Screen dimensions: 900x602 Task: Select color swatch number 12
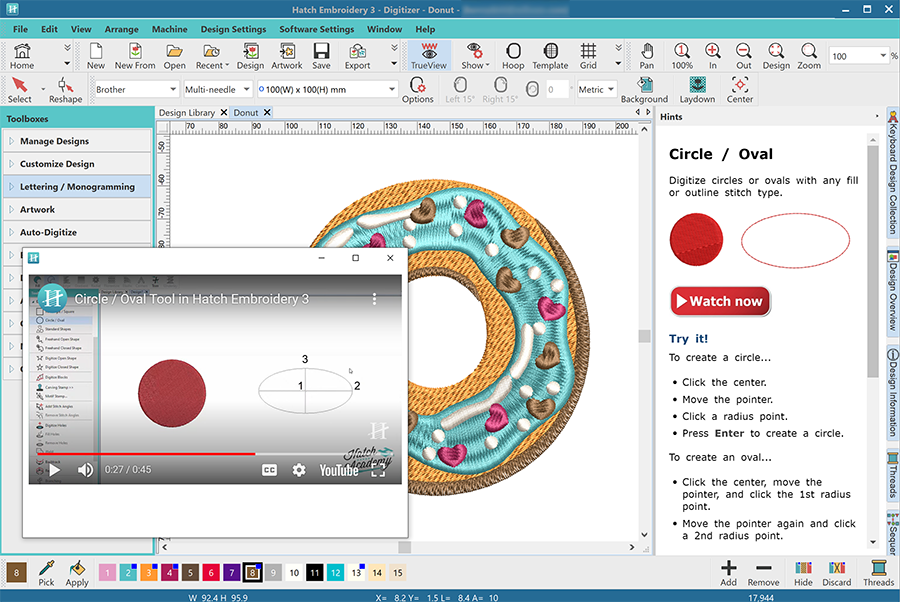click(335, 573)
